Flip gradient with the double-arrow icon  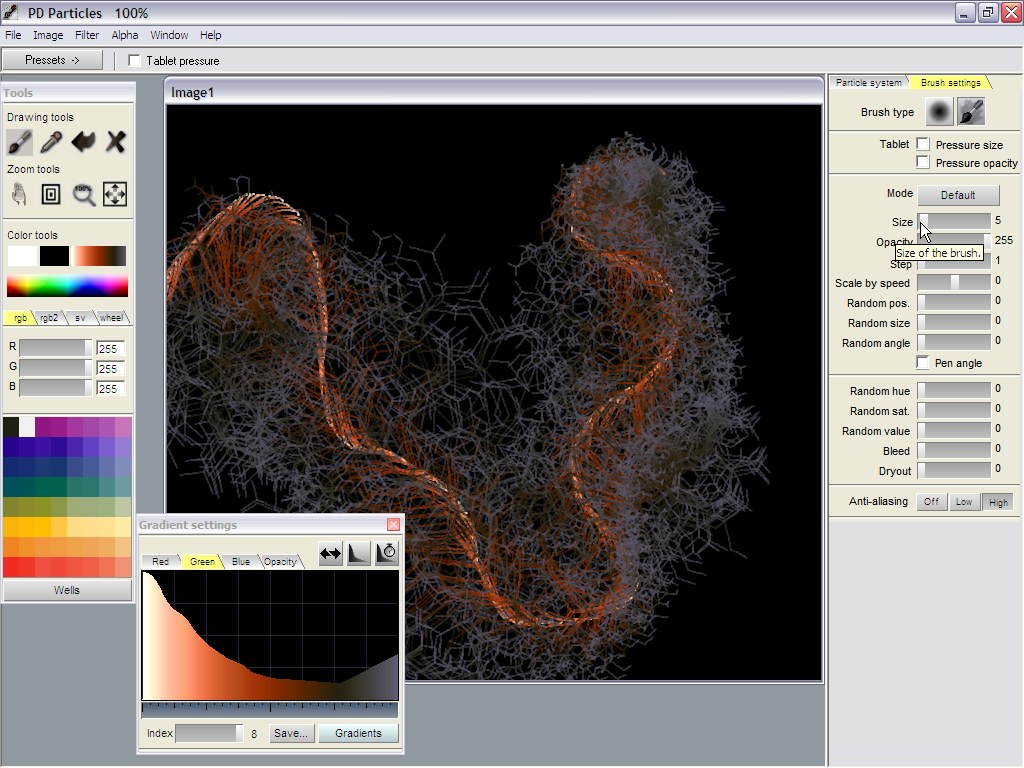point(330,553)
